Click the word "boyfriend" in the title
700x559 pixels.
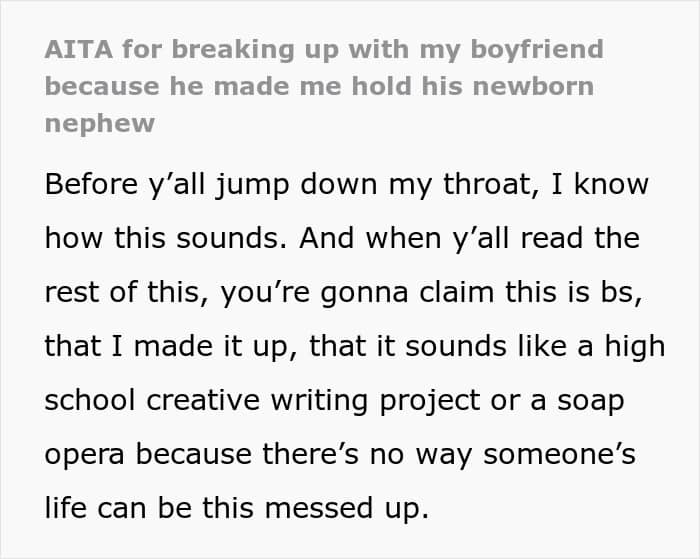537,50
